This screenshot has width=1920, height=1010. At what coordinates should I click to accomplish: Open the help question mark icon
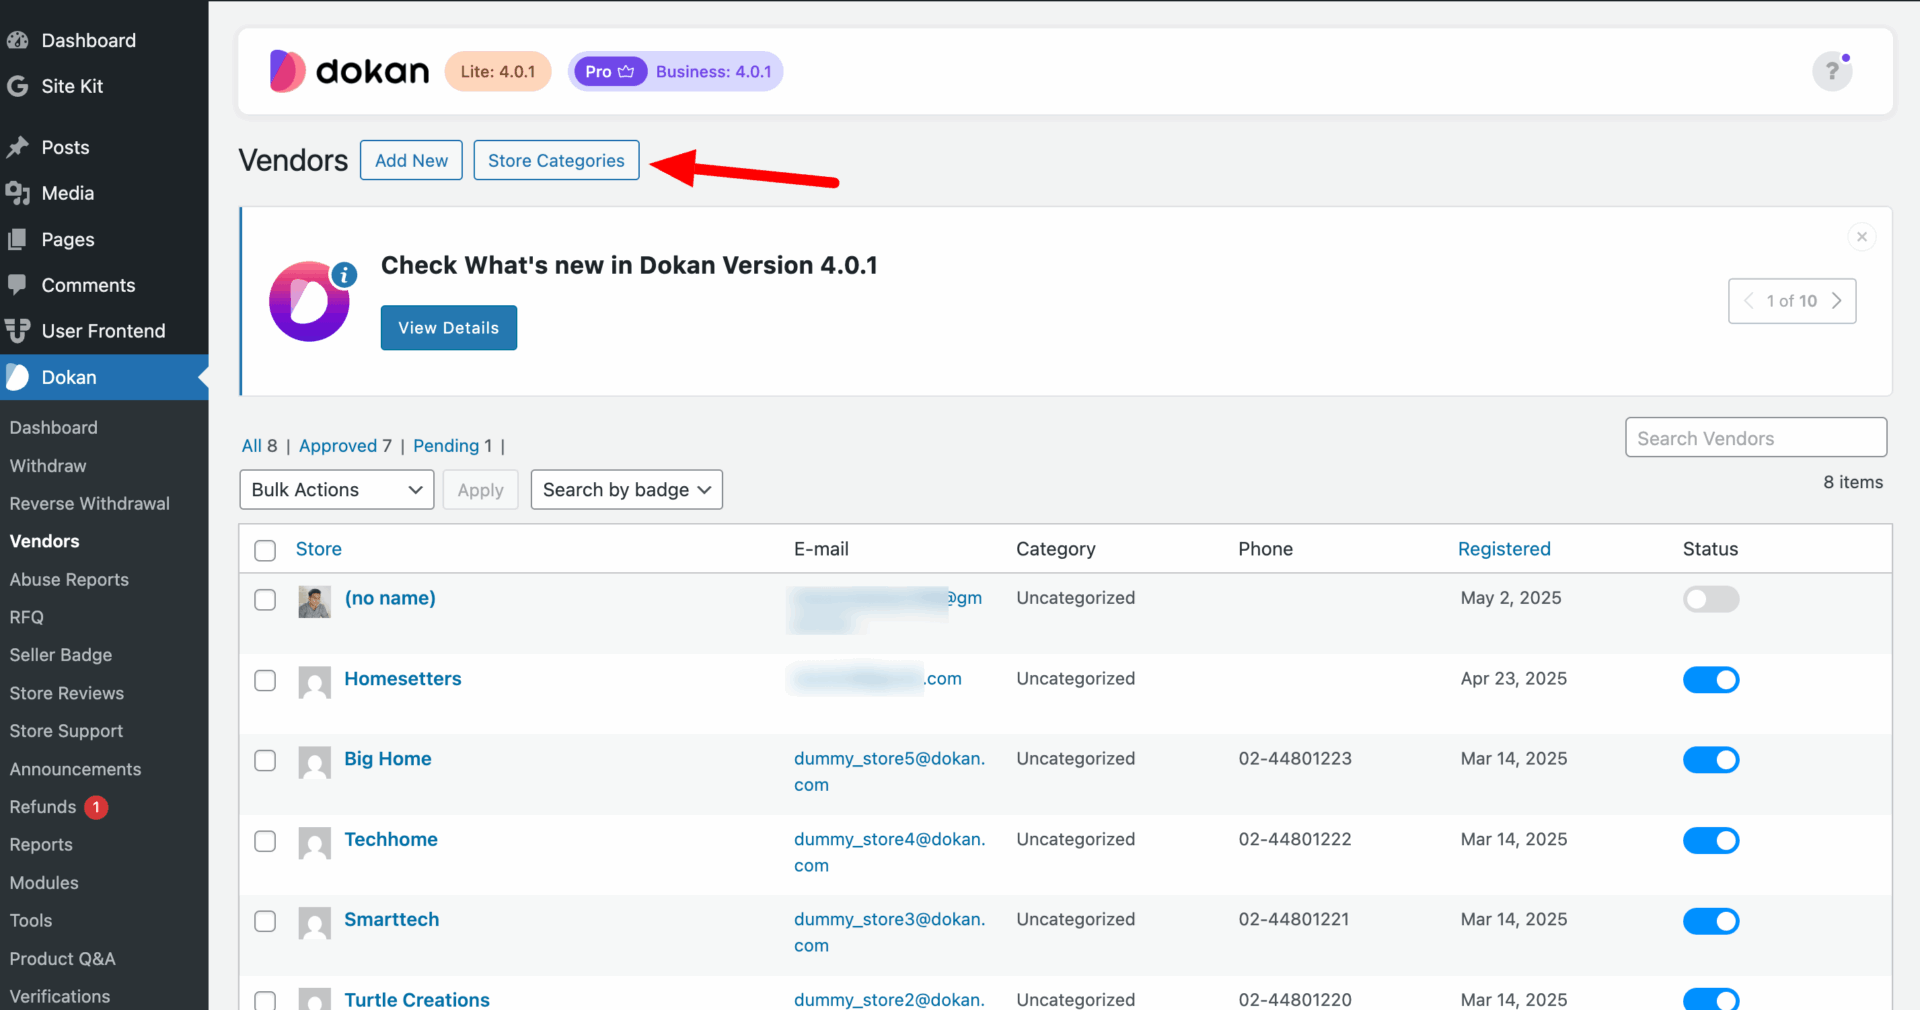click(x=1832, y=72)
